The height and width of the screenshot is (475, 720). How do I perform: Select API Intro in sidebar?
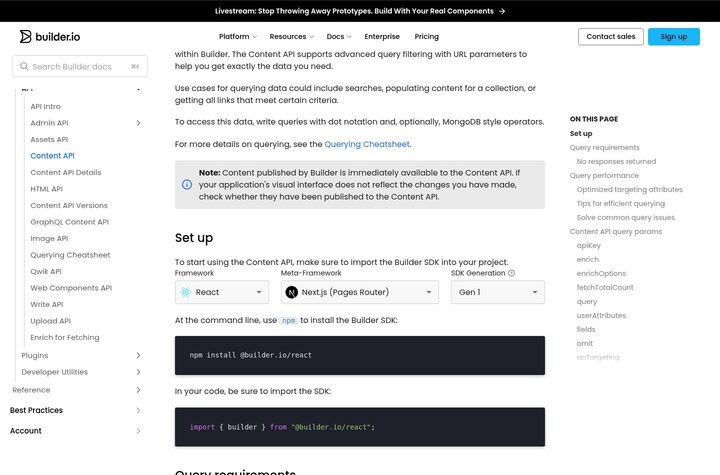[x=45, y=107]
